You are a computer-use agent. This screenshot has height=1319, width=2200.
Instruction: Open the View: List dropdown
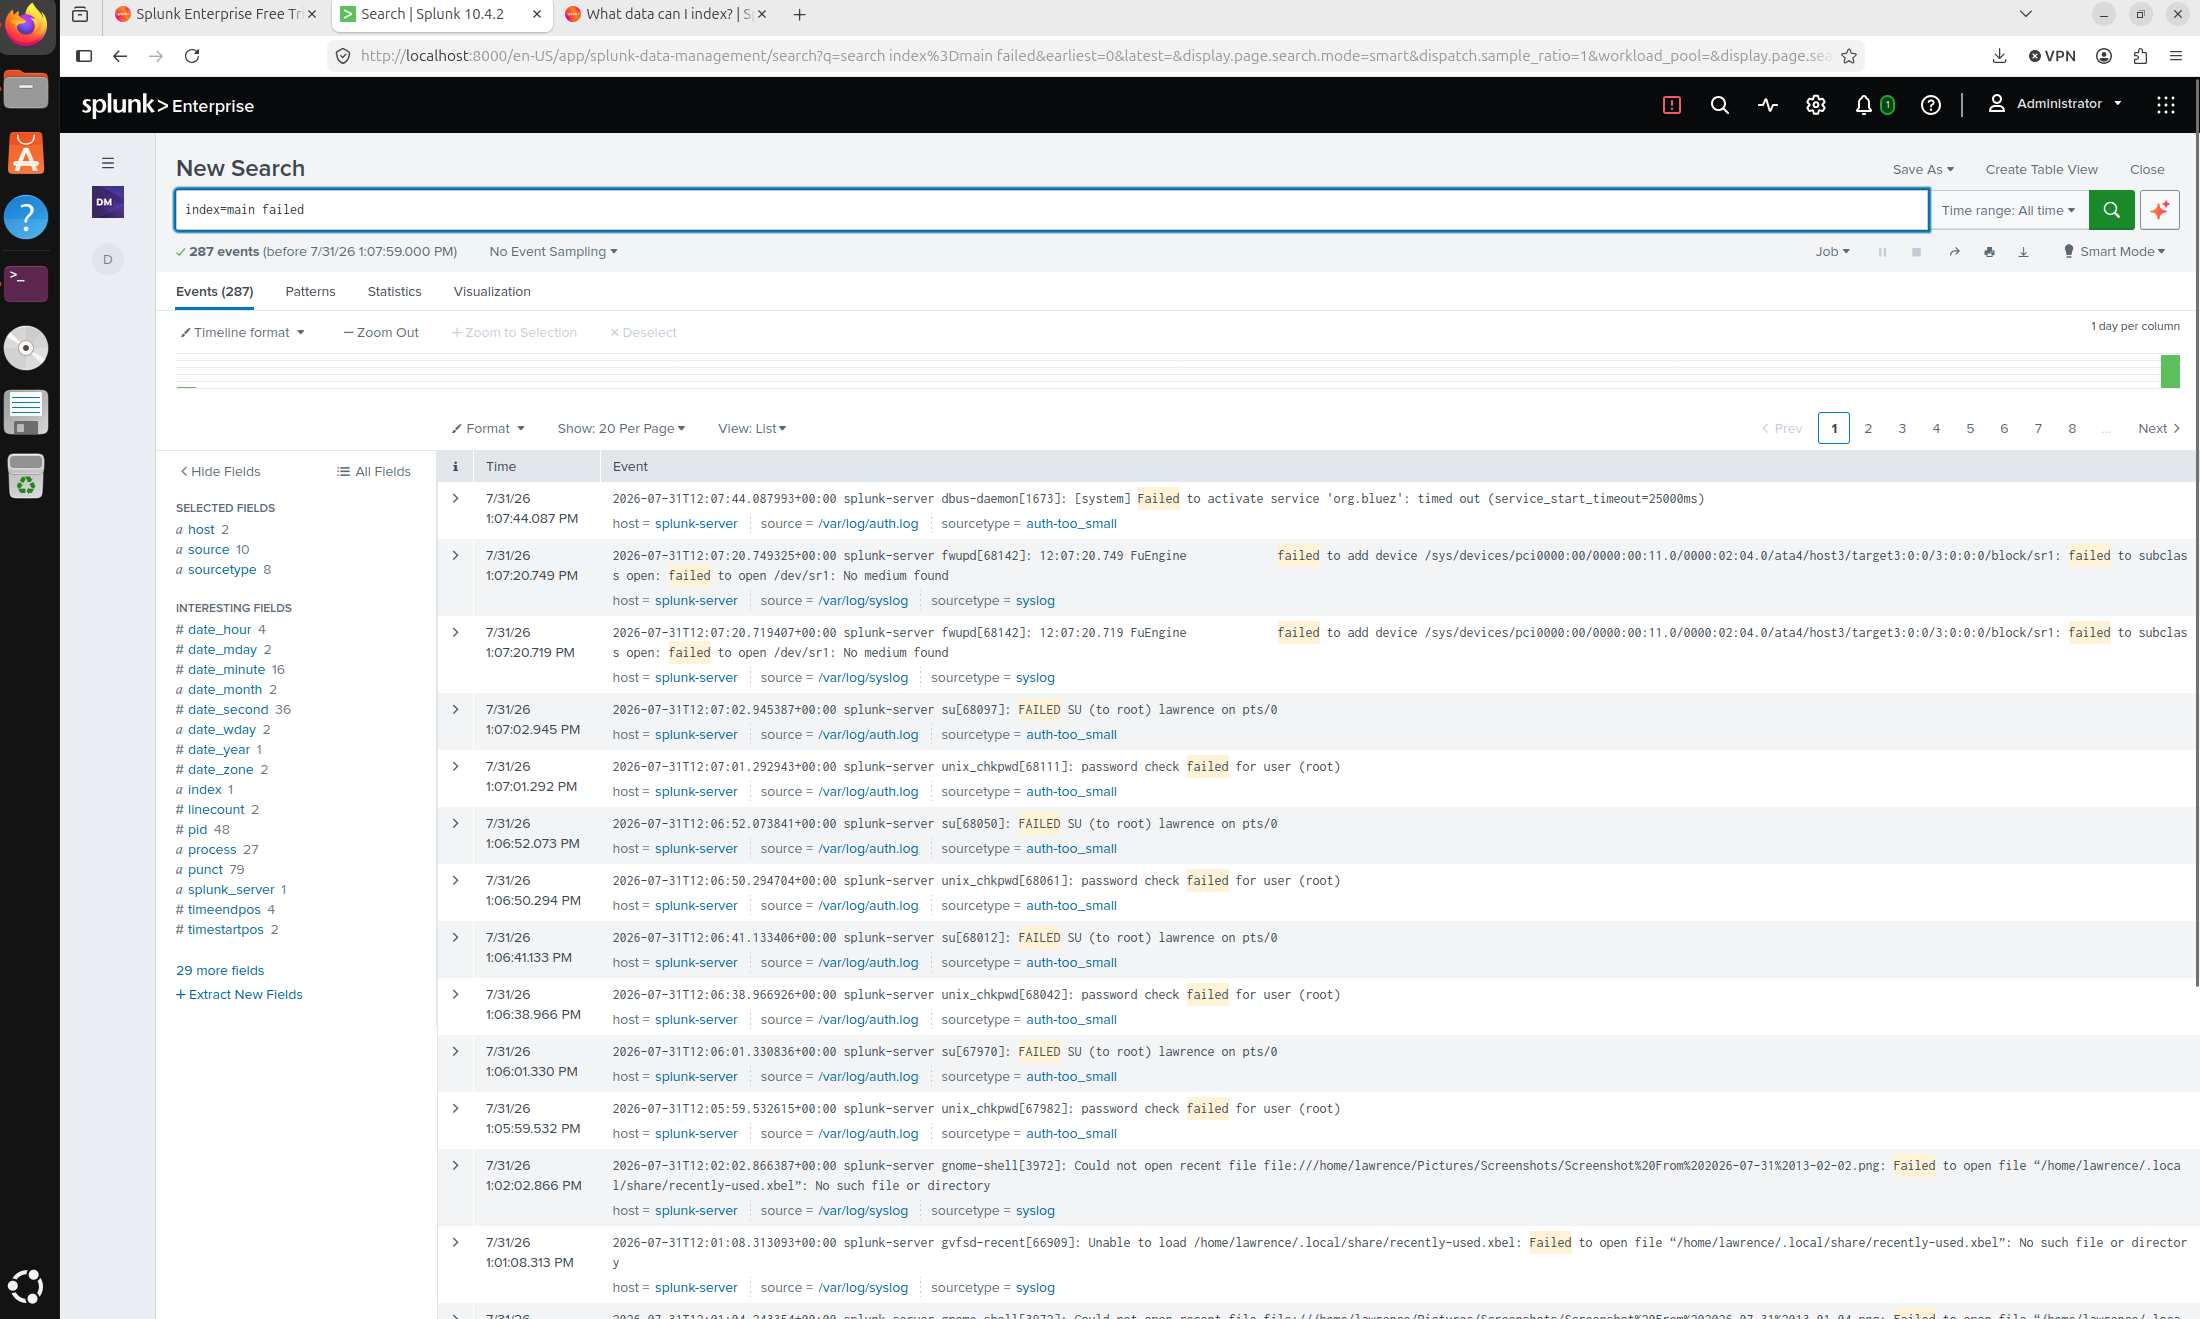point(752,429)
